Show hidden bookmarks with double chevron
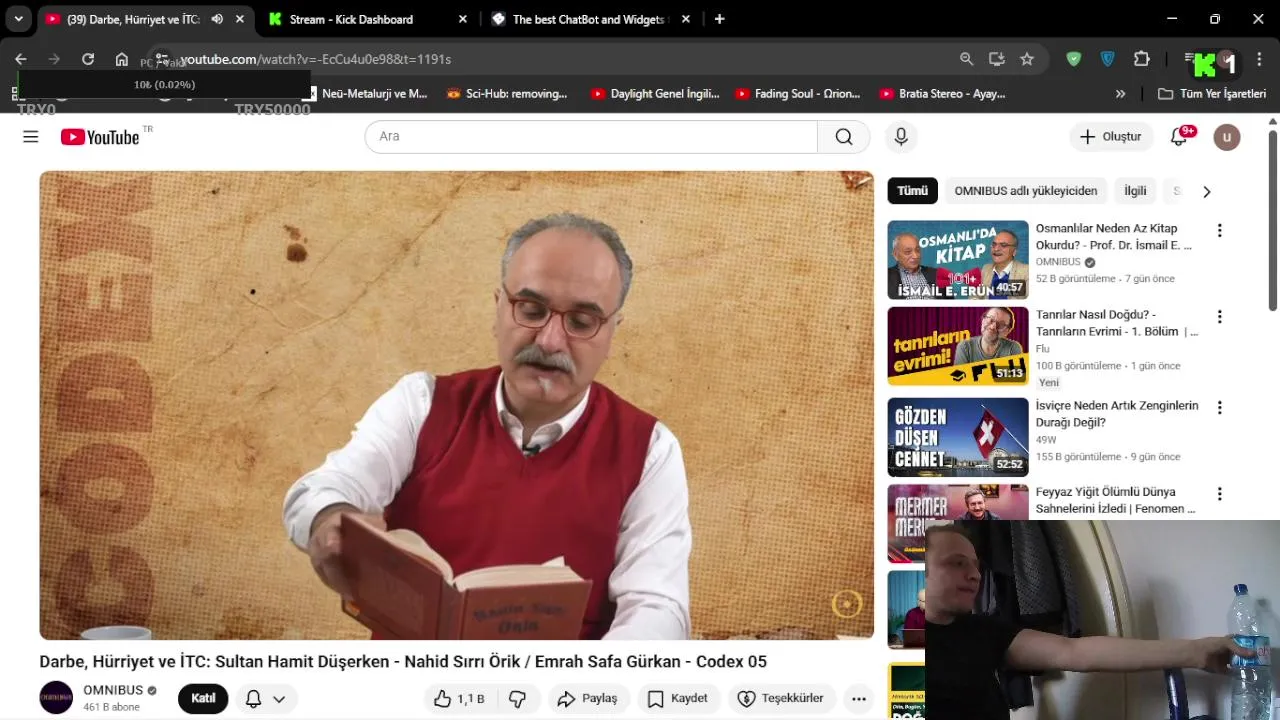The height and width of the screenshot is (720, 1280). click(1120, 94)
